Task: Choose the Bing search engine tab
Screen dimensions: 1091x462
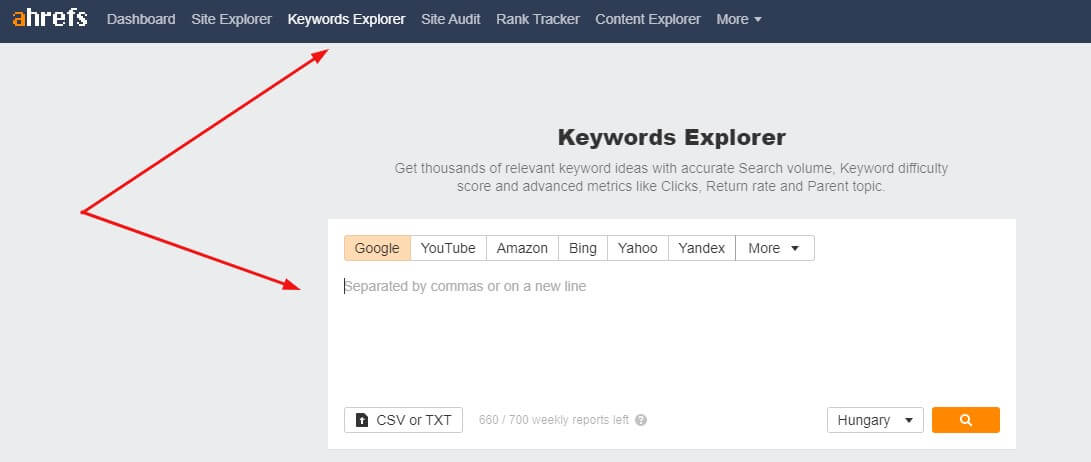Action: pyautogui.click(x=583, y=248)
